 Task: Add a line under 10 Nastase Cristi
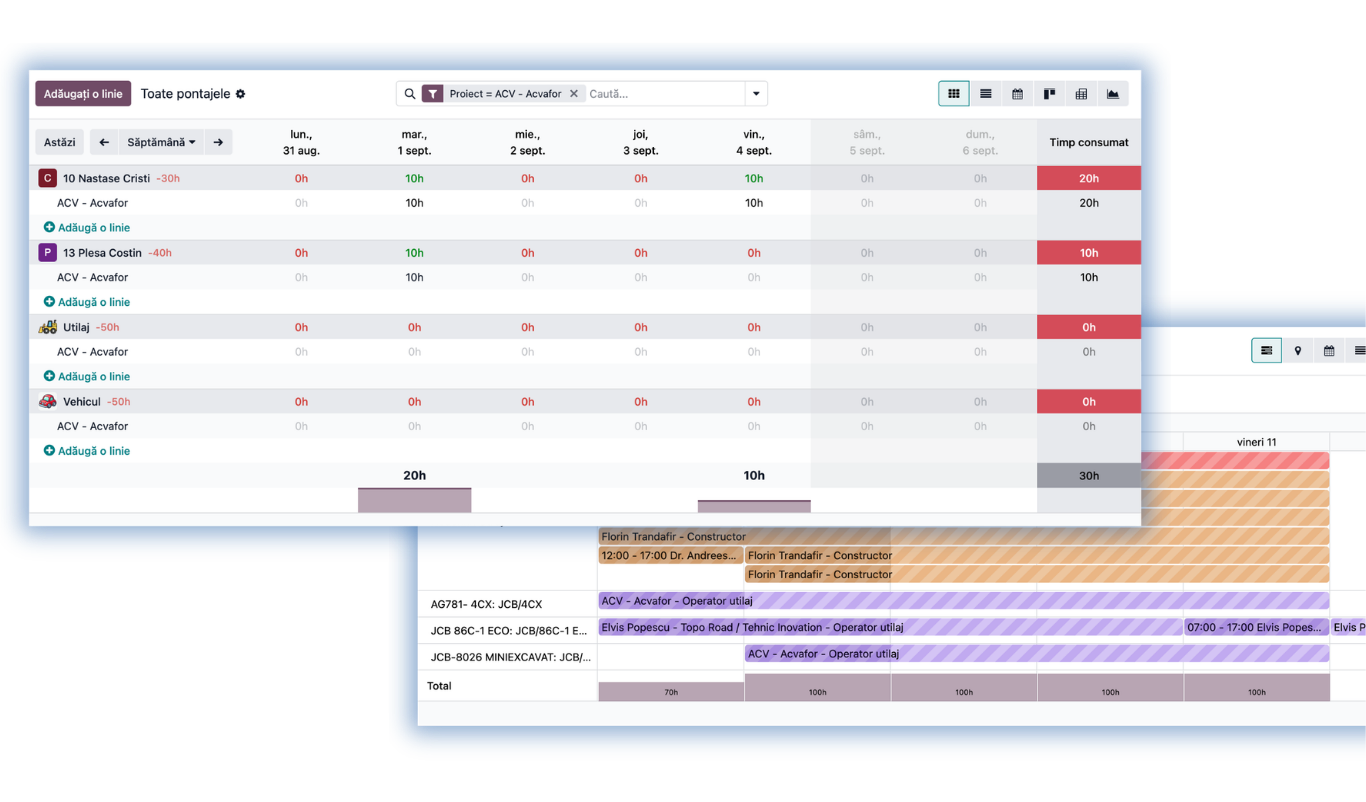(x=87, y=228)
